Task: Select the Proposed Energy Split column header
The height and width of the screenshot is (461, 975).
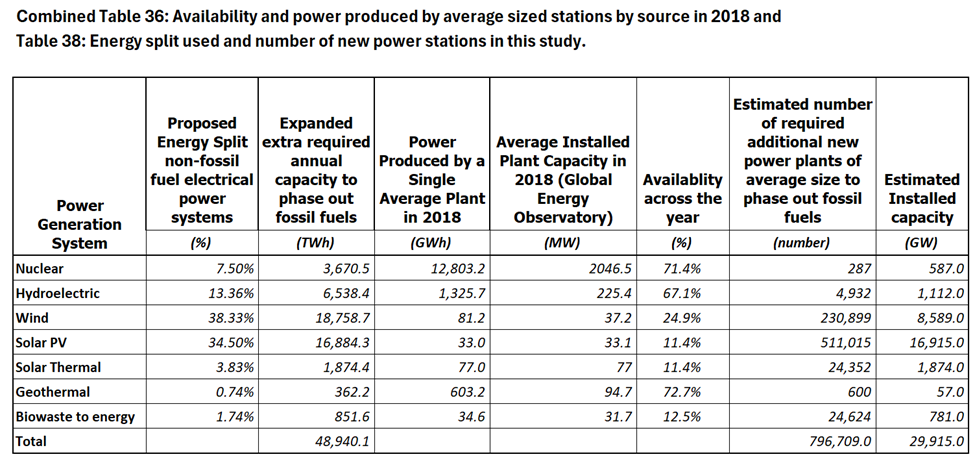Action: (201, 170)
